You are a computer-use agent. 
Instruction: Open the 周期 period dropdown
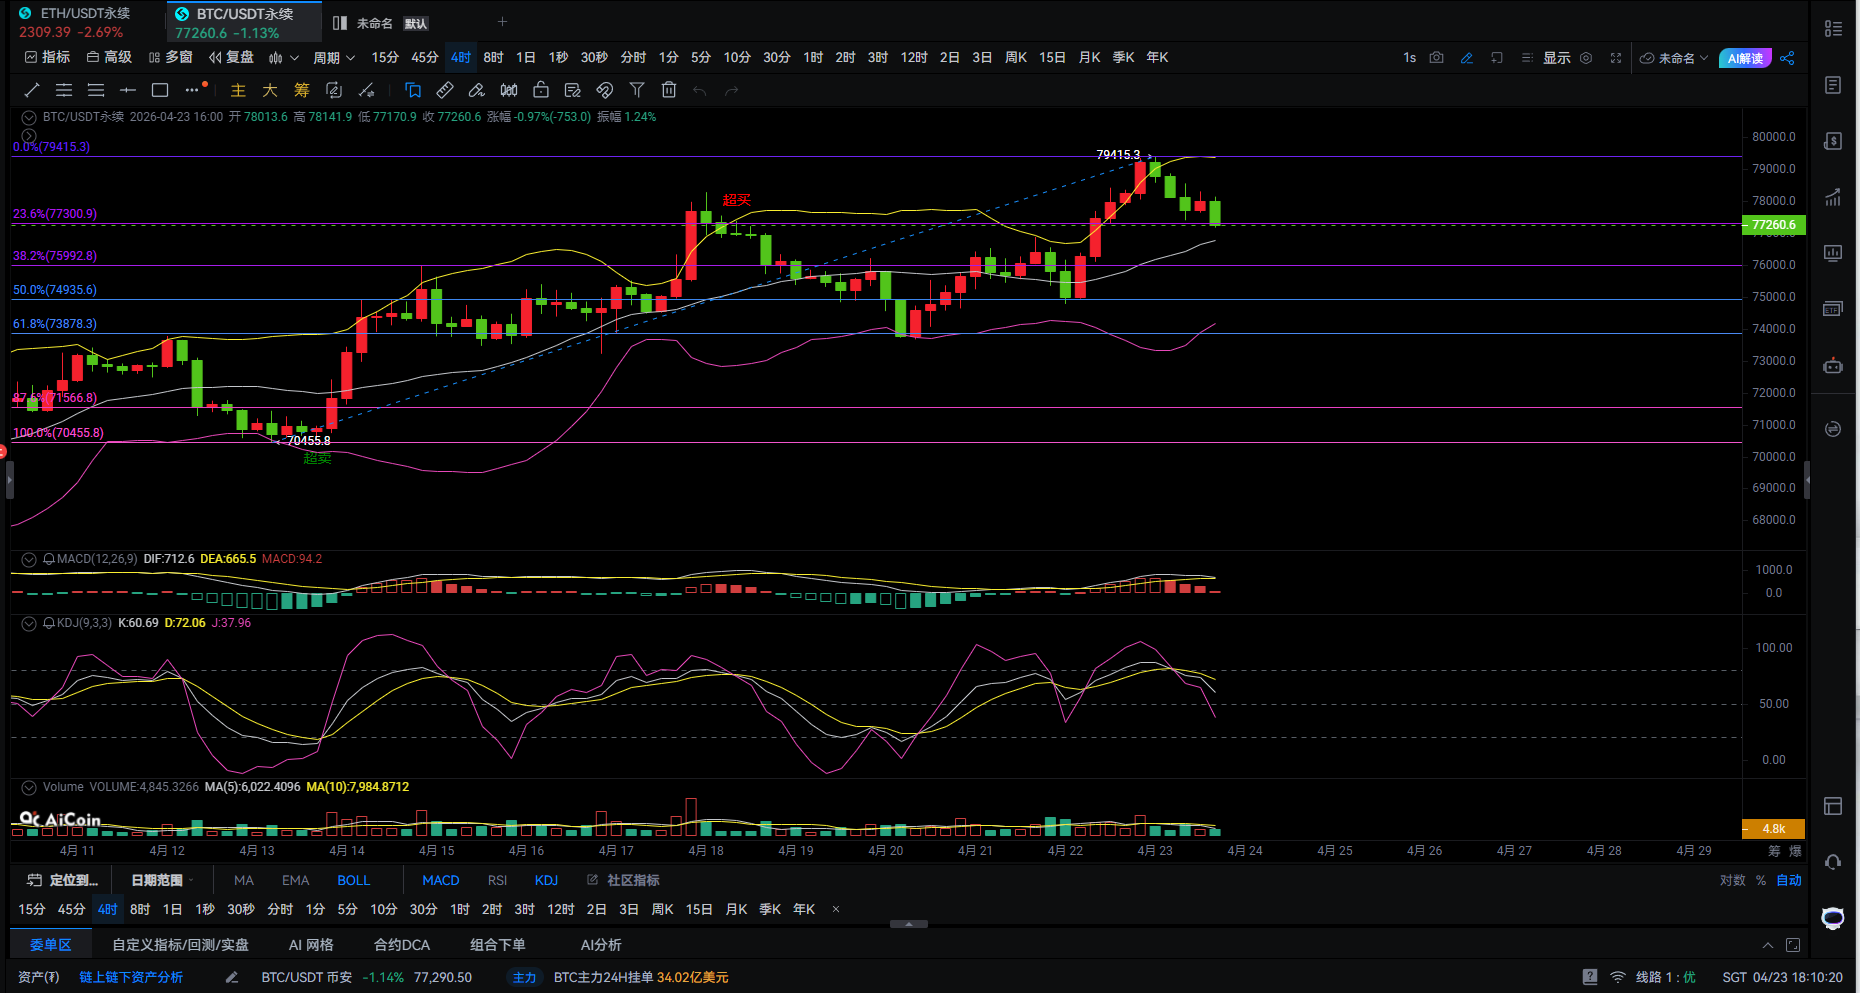(x=334, y=58)
